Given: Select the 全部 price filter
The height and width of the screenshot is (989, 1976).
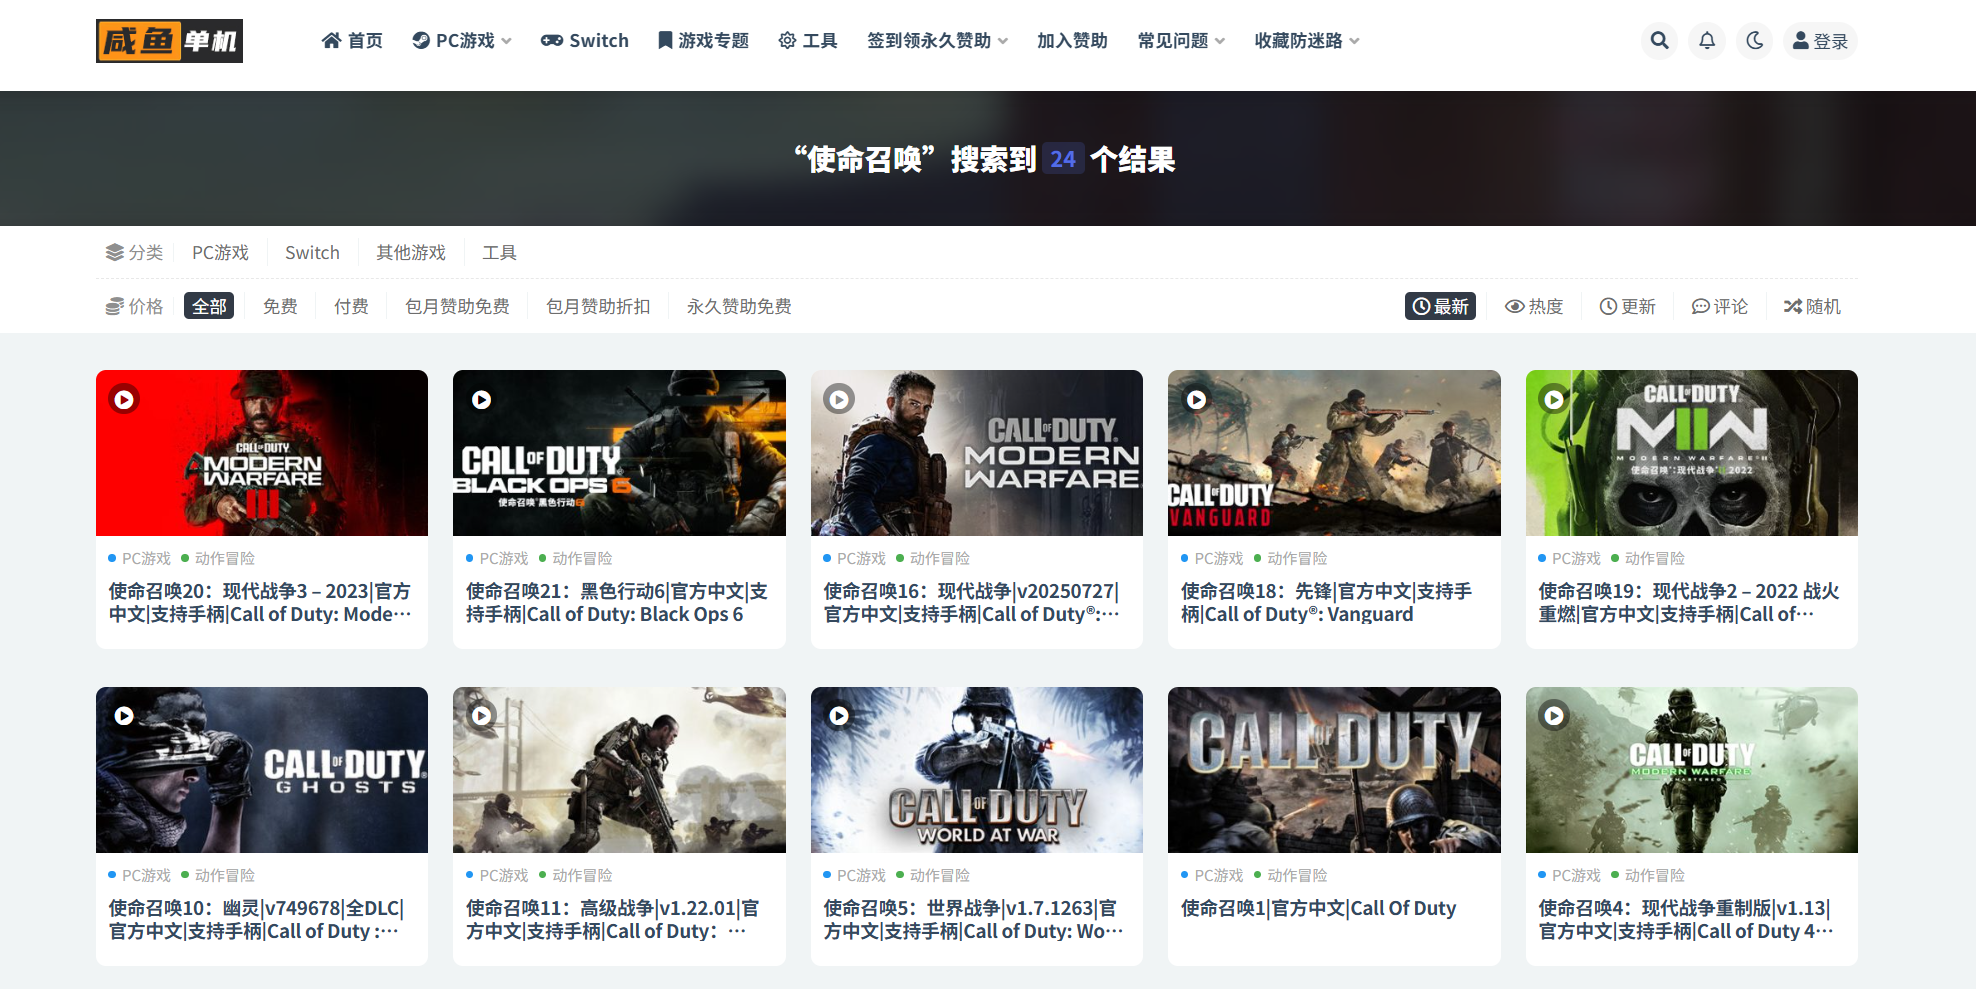Looking at the screenshot, I should click(x=209, y=306).
